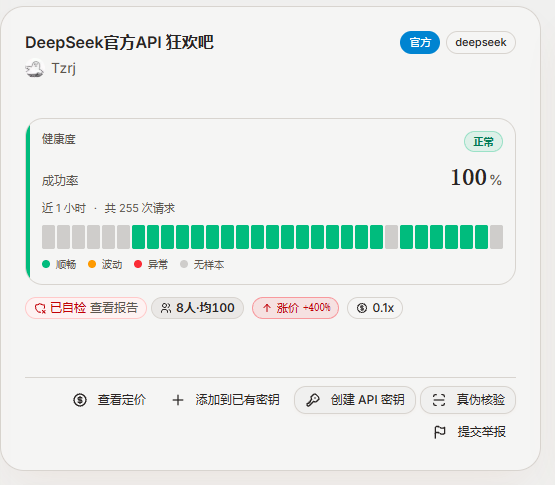
Task: Click the deepseek tag
Action: 481,42
